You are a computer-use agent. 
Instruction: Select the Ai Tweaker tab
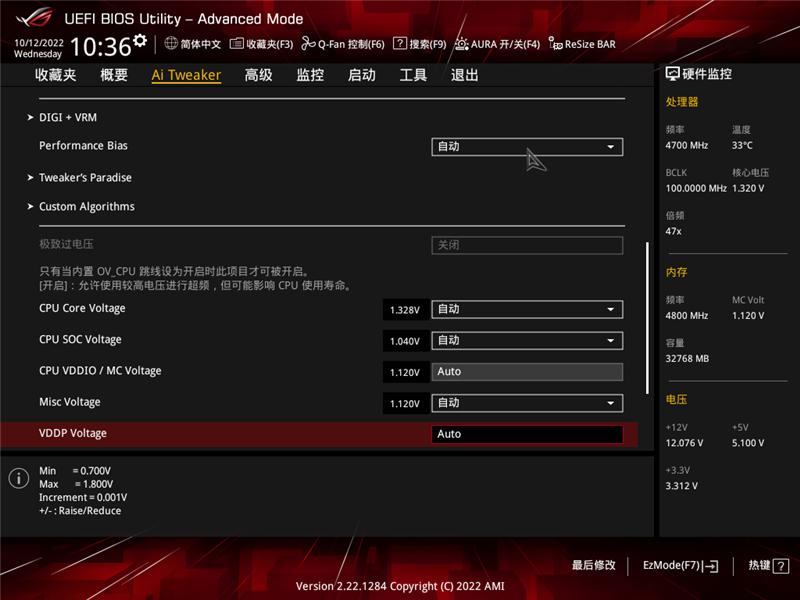click(186, 75)
